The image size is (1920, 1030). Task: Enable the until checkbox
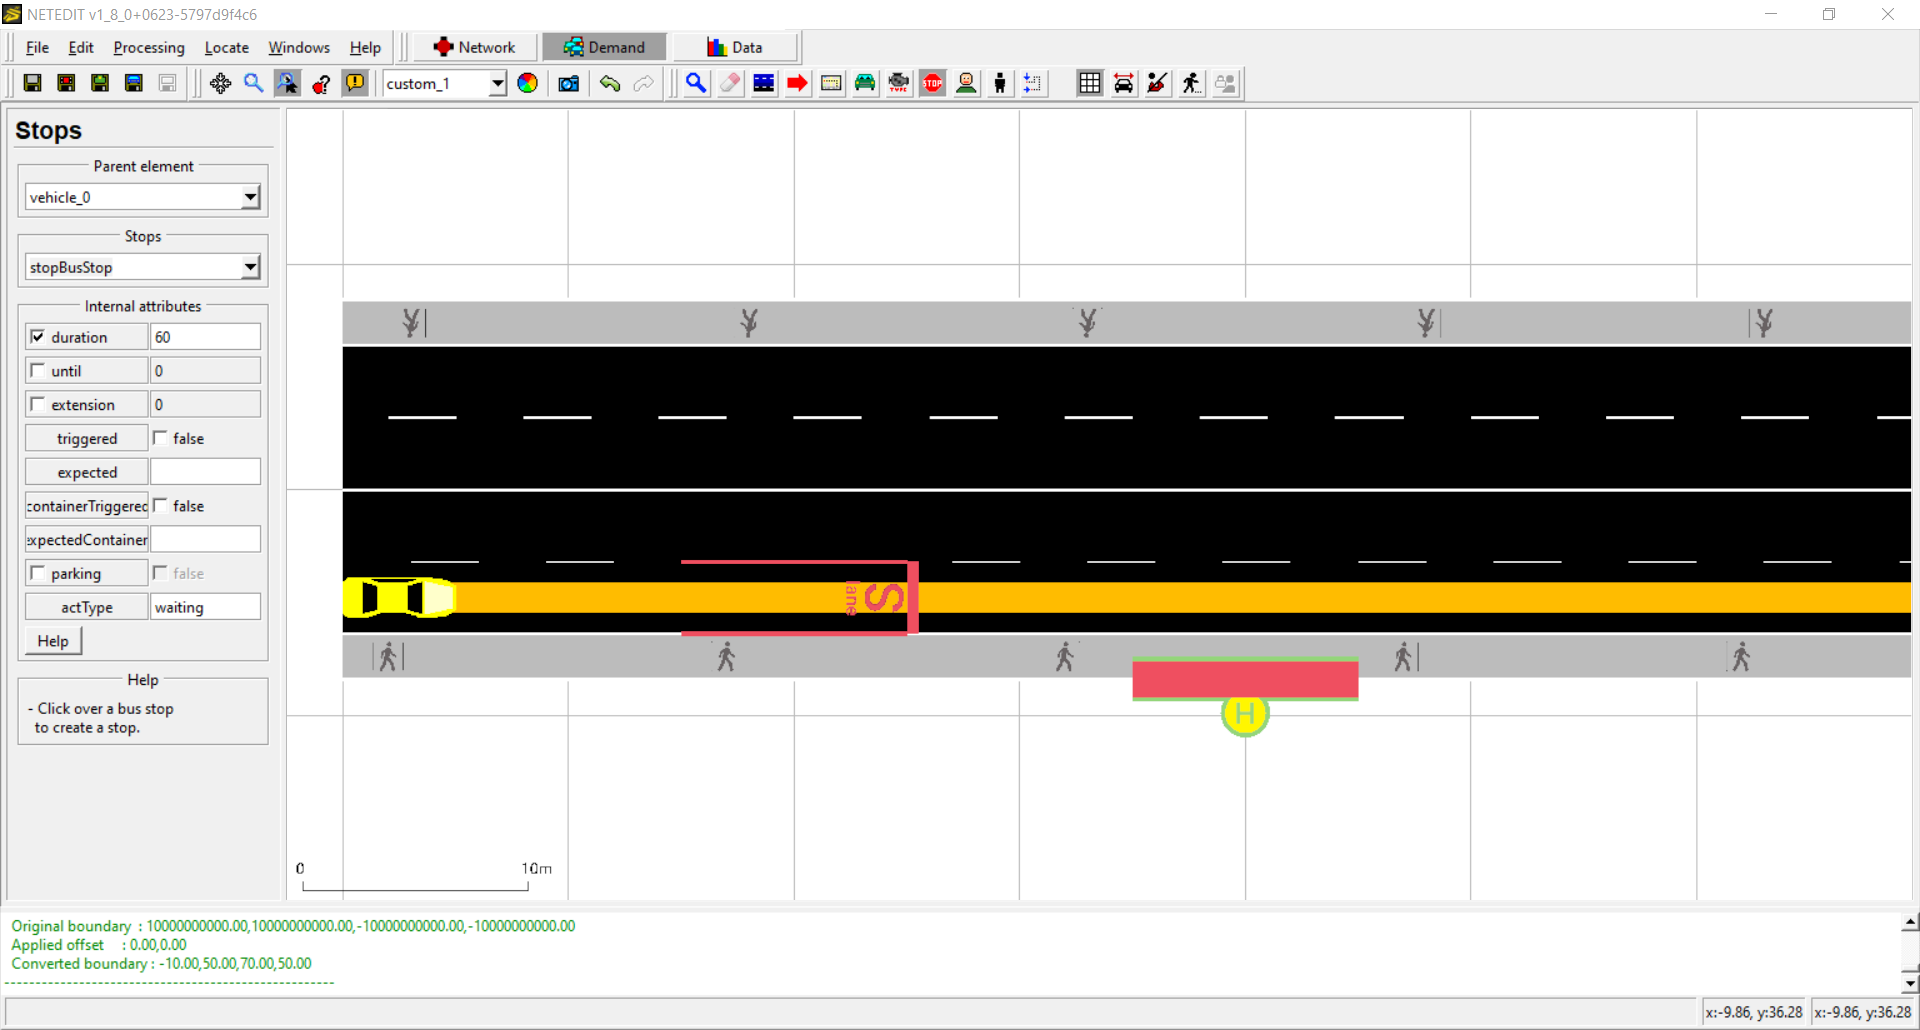tap(38, 371)
